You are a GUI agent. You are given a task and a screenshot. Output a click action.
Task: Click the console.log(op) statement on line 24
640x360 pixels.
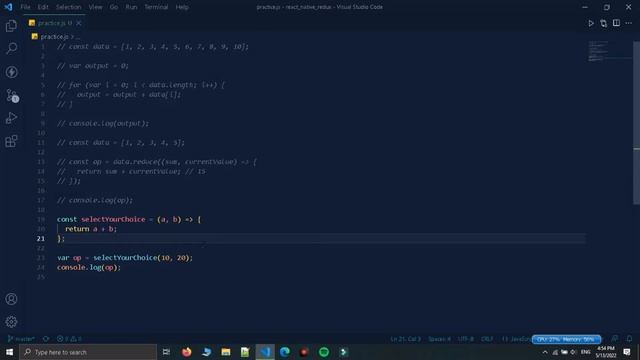(89, 267)
